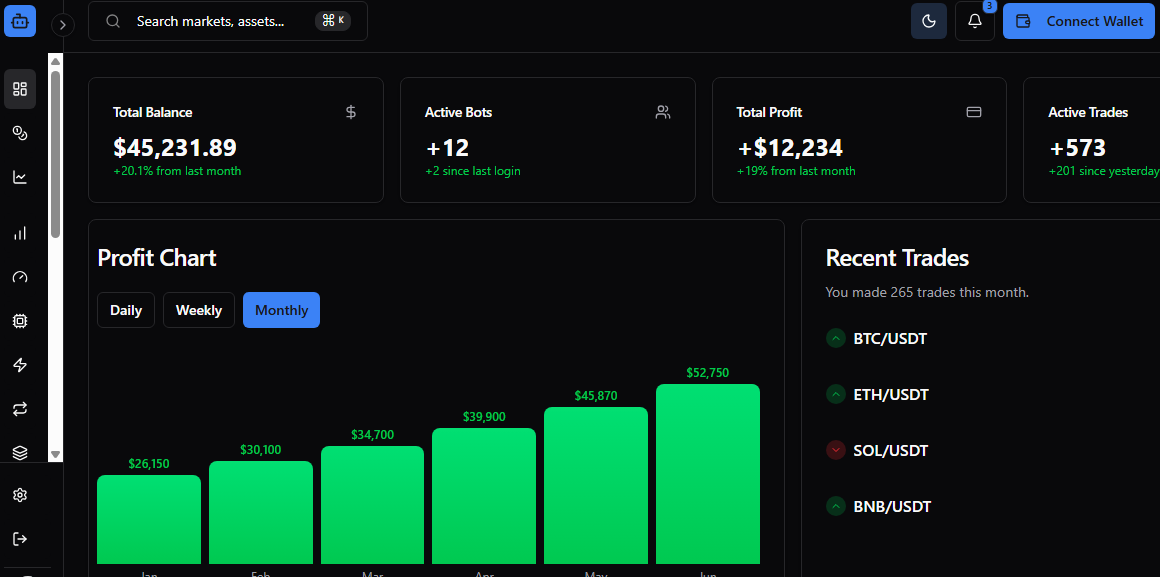Click the +12 Active Bots value

coord(448,147)
